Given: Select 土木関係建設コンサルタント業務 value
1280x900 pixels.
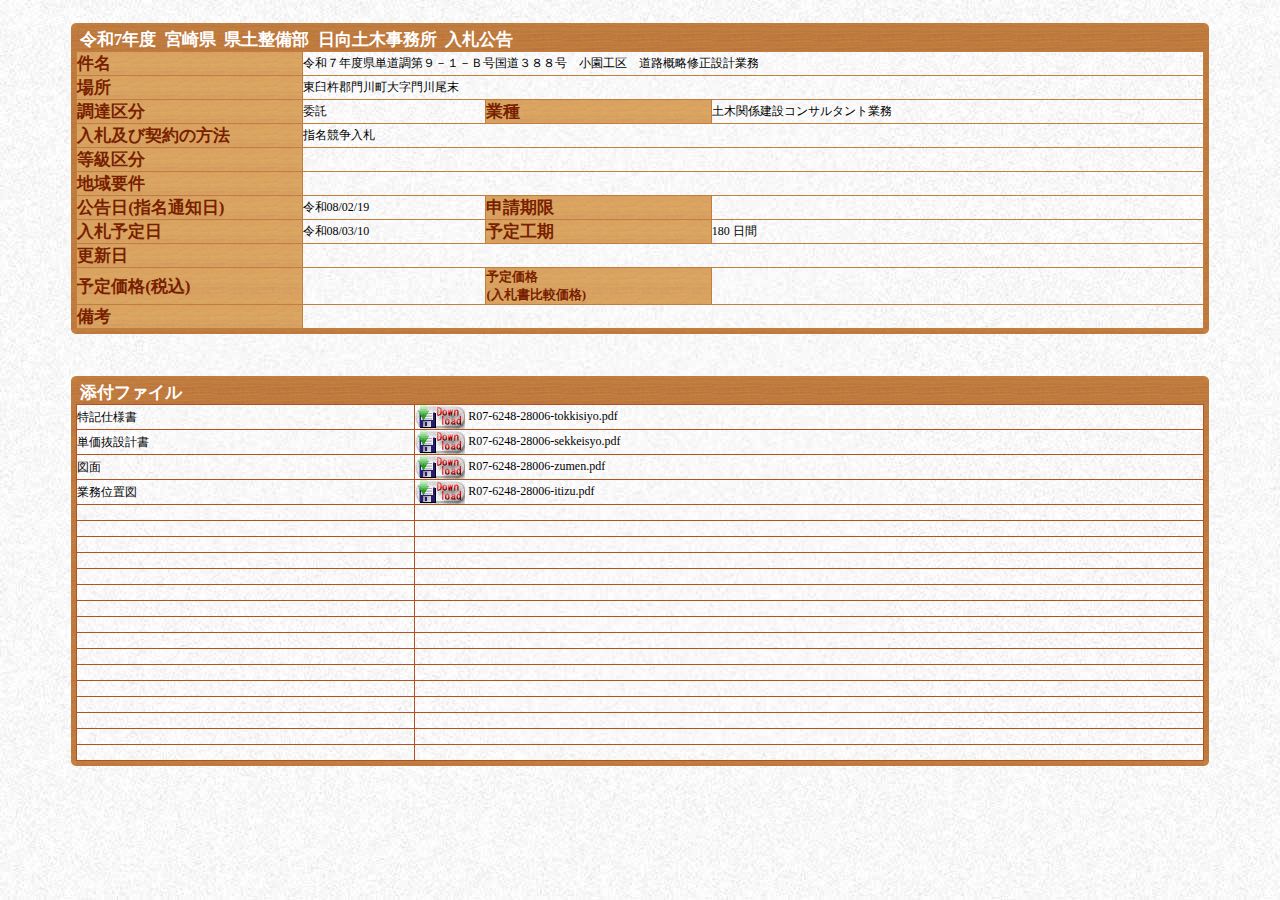Looking at the screenshot, I should click(x=802, y=111).
